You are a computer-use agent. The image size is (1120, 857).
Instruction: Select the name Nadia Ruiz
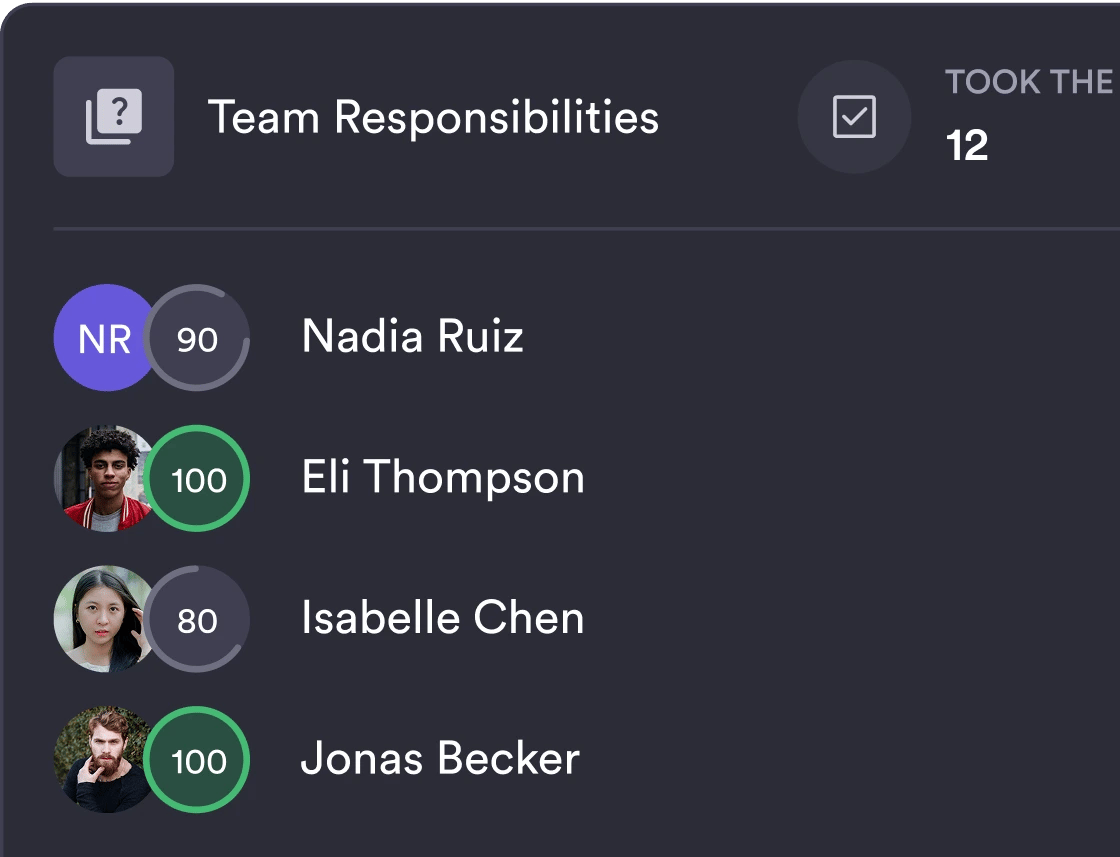point(412,337)
